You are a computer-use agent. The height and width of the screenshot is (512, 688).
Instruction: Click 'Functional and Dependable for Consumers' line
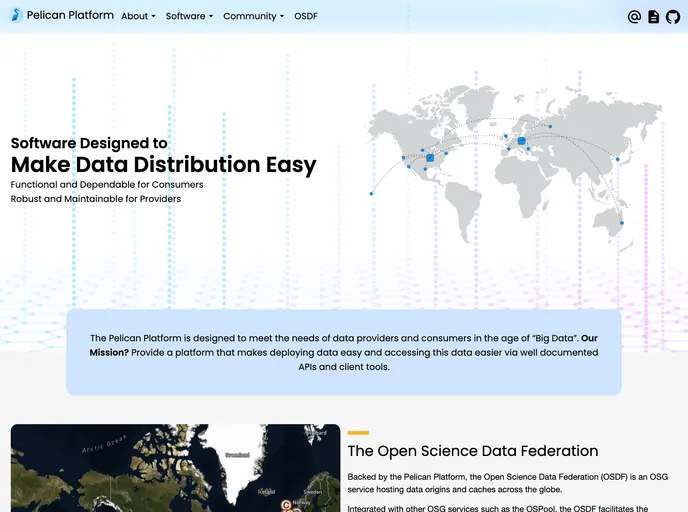[107, 185]
